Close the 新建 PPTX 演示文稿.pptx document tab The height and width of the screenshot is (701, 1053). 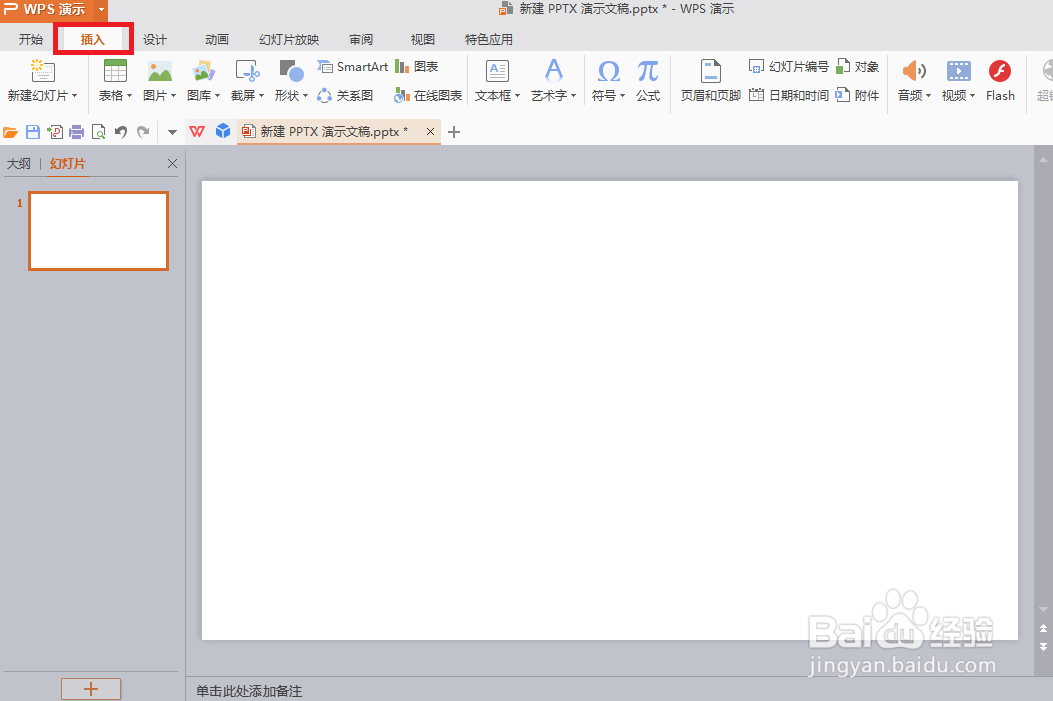coord(430,132)
